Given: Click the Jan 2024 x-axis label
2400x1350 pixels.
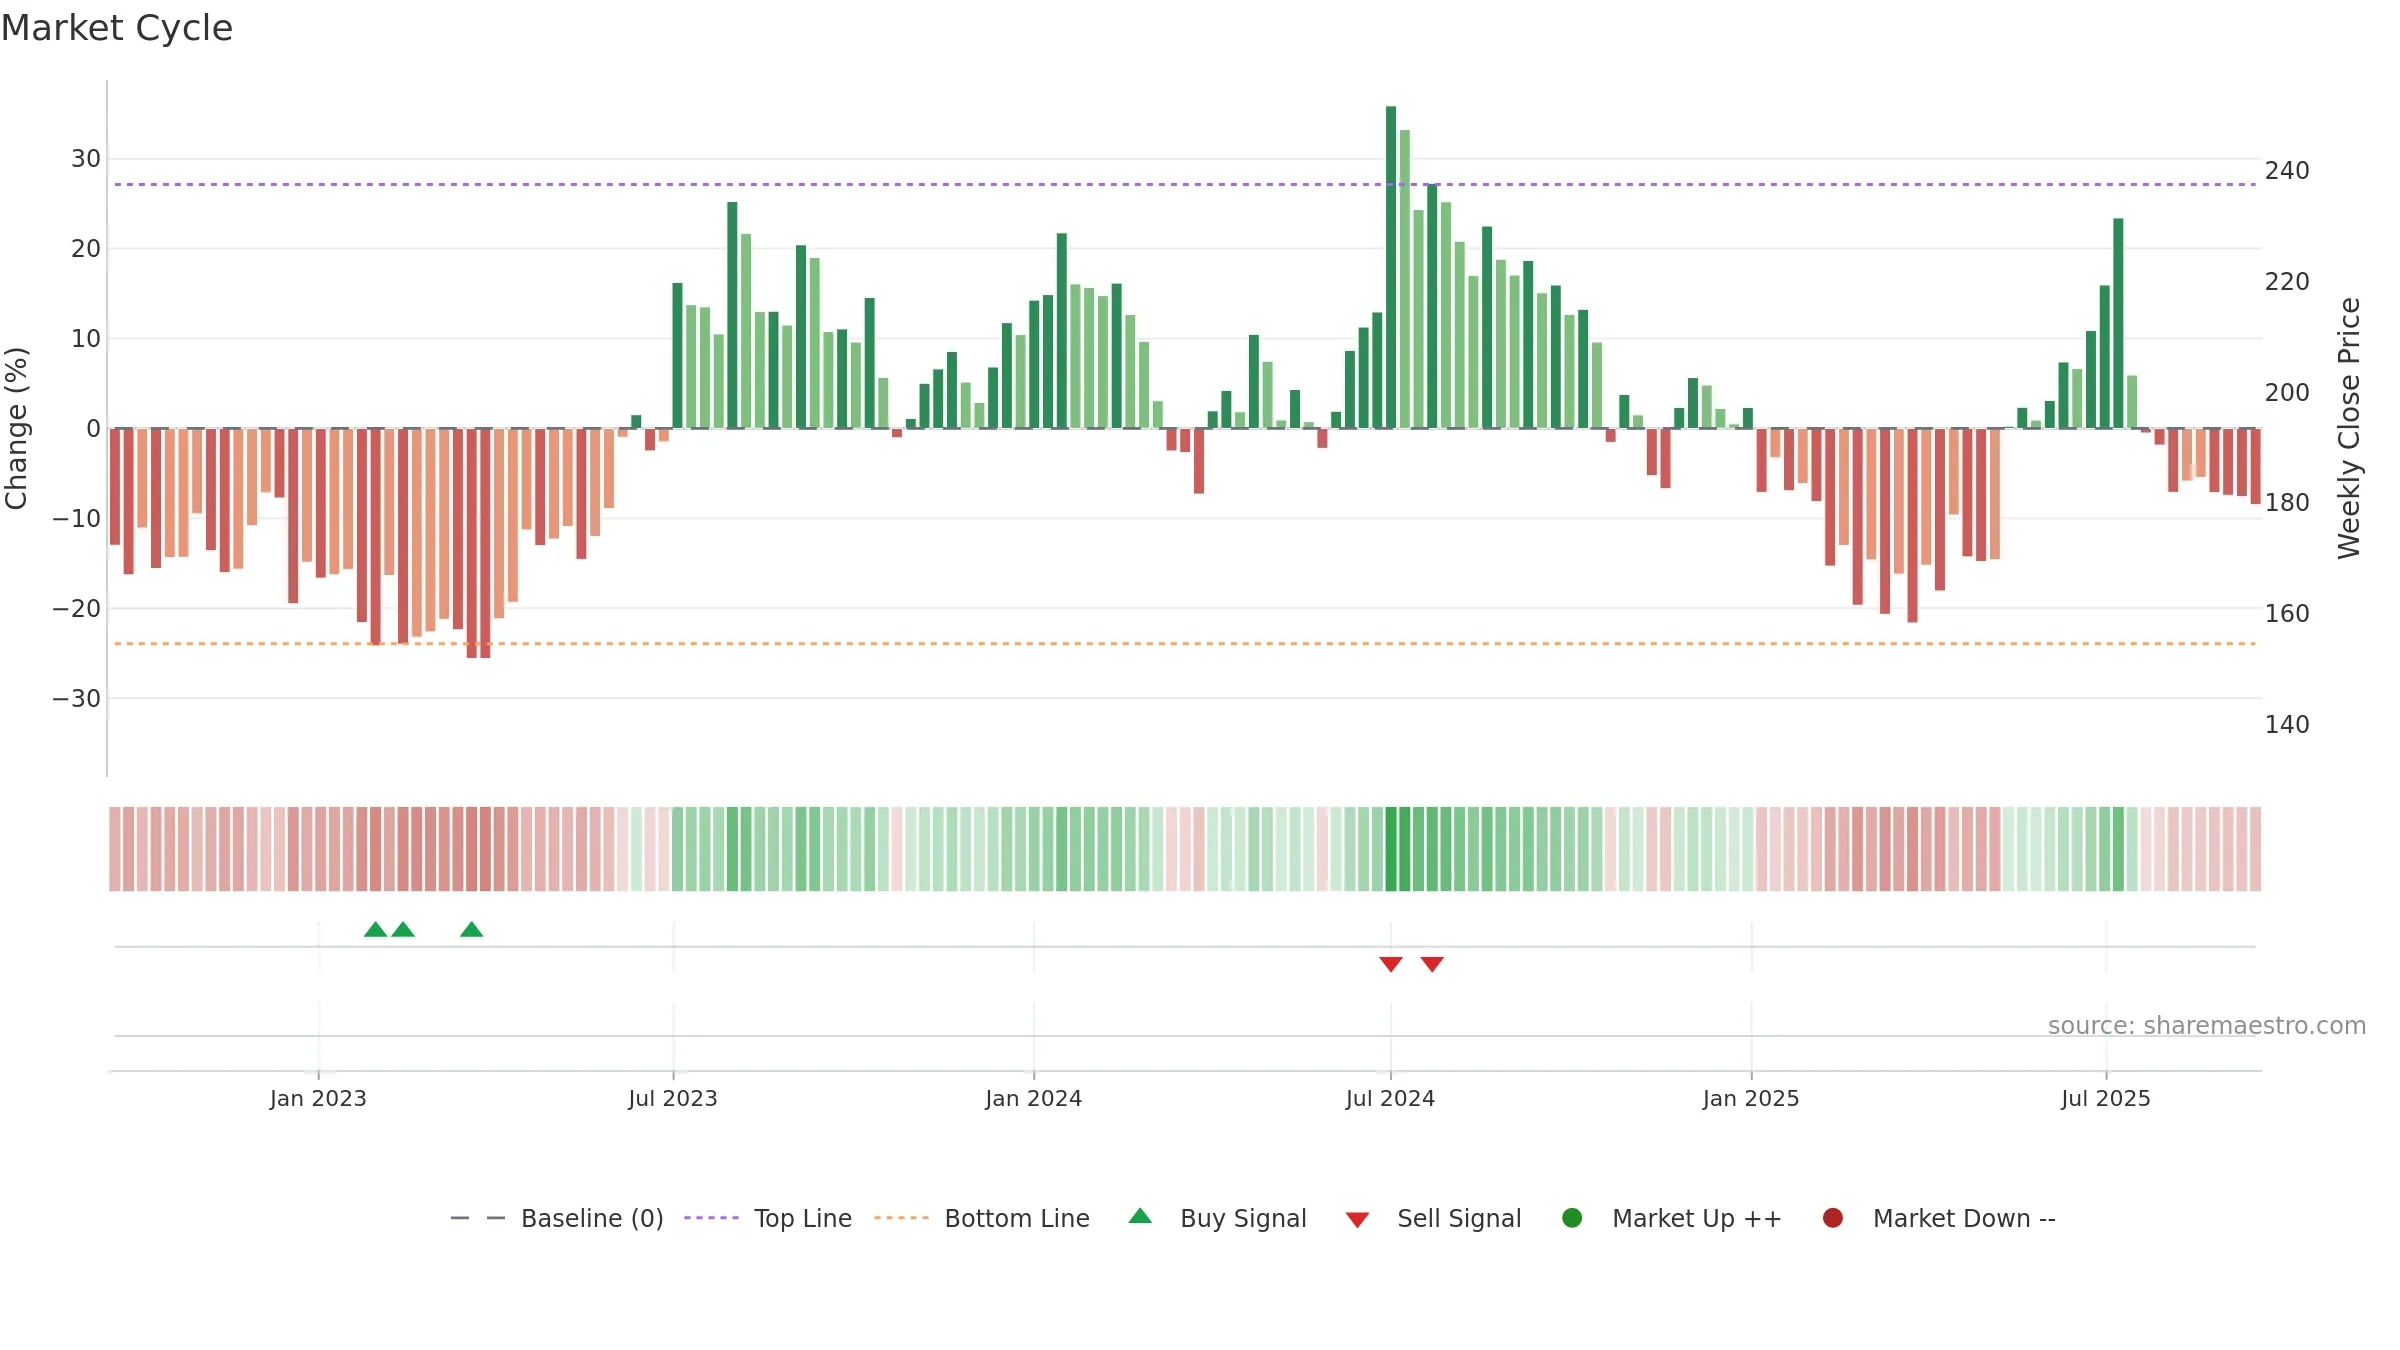Looking at the screenshot, I should click(x=1033, y=1098).
